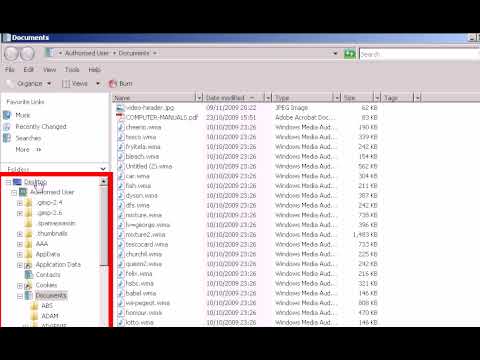
Task: Click the audio icon of car.wma
Action: click(120, 176)
